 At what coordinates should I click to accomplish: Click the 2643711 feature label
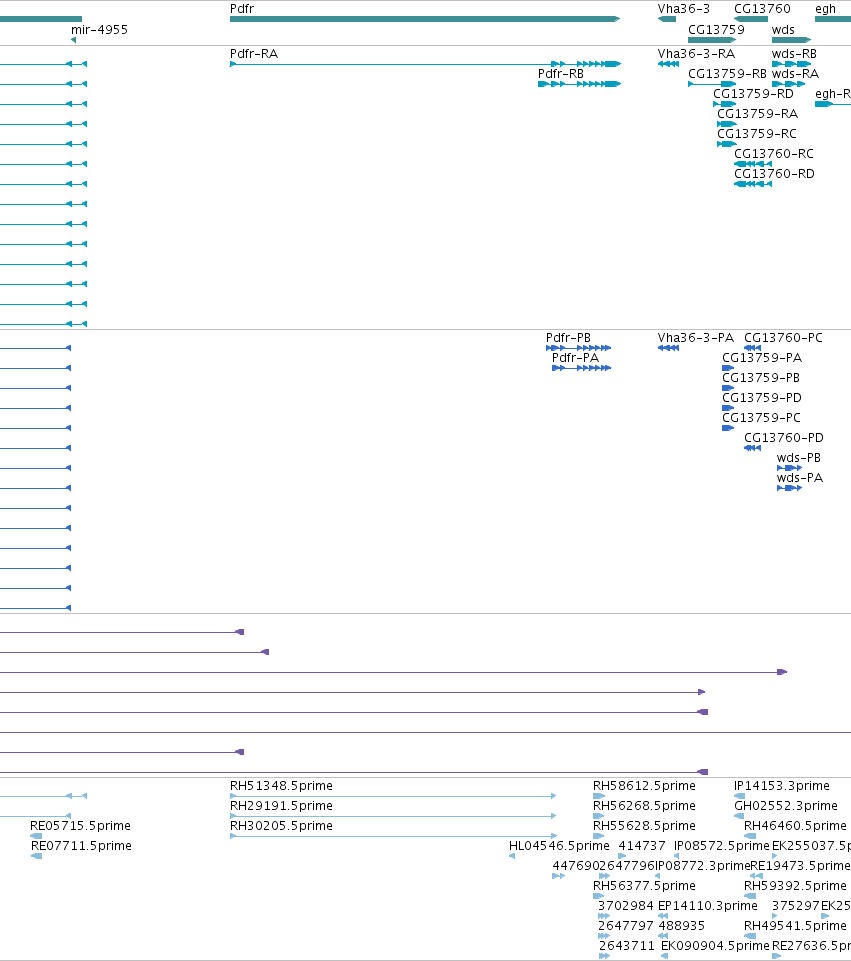click(626, 946)
